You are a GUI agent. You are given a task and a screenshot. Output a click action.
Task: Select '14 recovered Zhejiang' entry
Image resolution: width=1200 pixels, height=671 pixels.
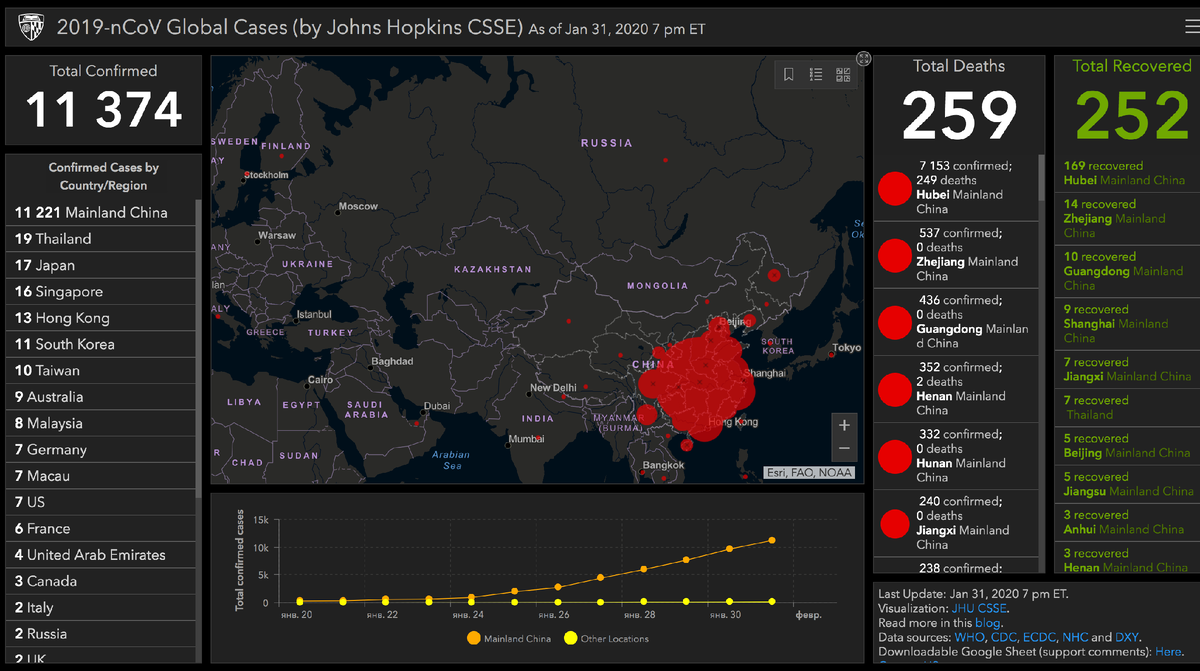click(x=1126, y=218)
